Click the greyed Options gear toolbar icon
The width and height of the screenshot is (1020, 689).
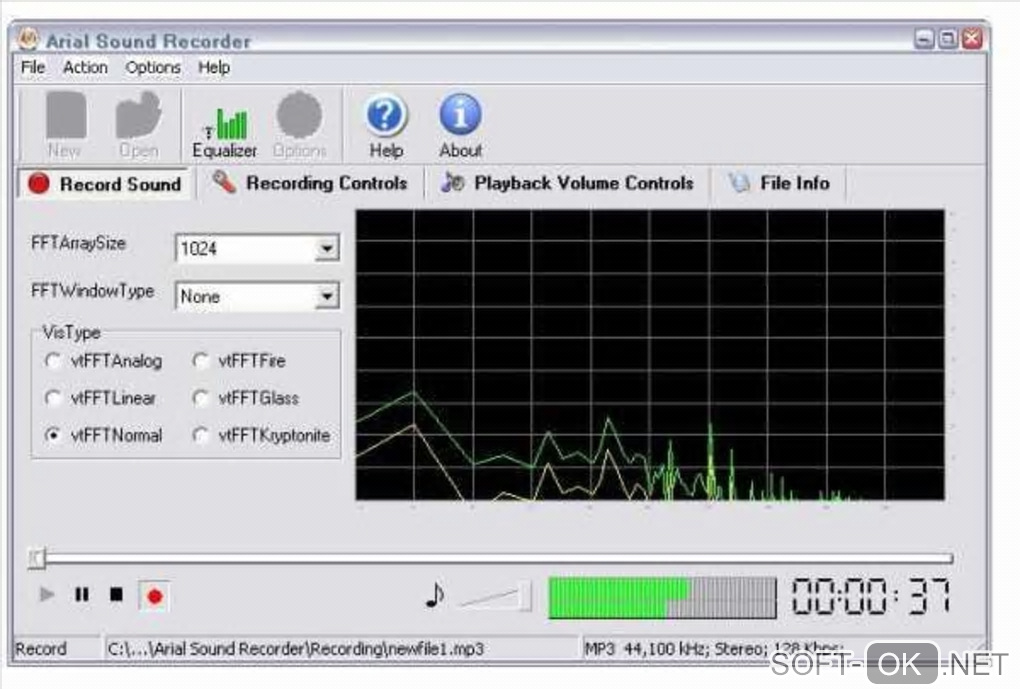[x=299, y=124]
